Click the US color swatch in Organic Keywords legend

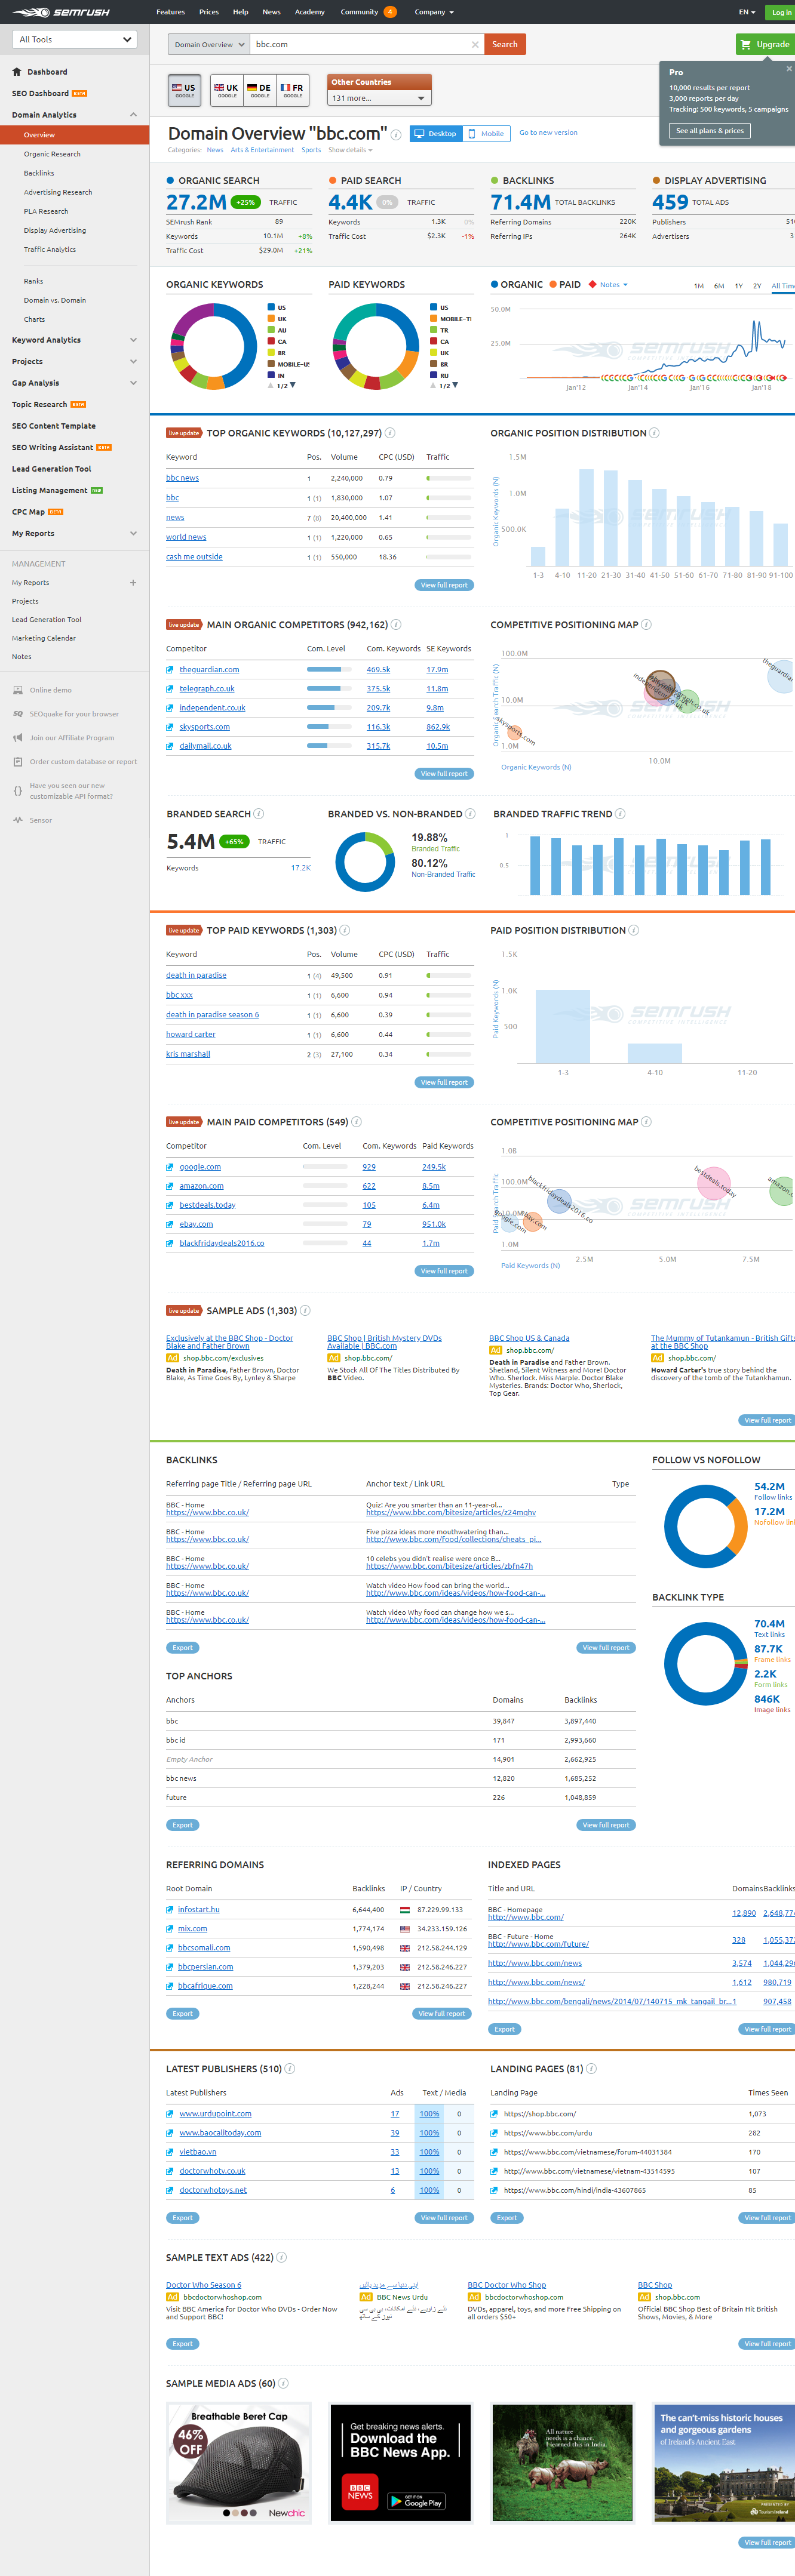click(270, 307)
